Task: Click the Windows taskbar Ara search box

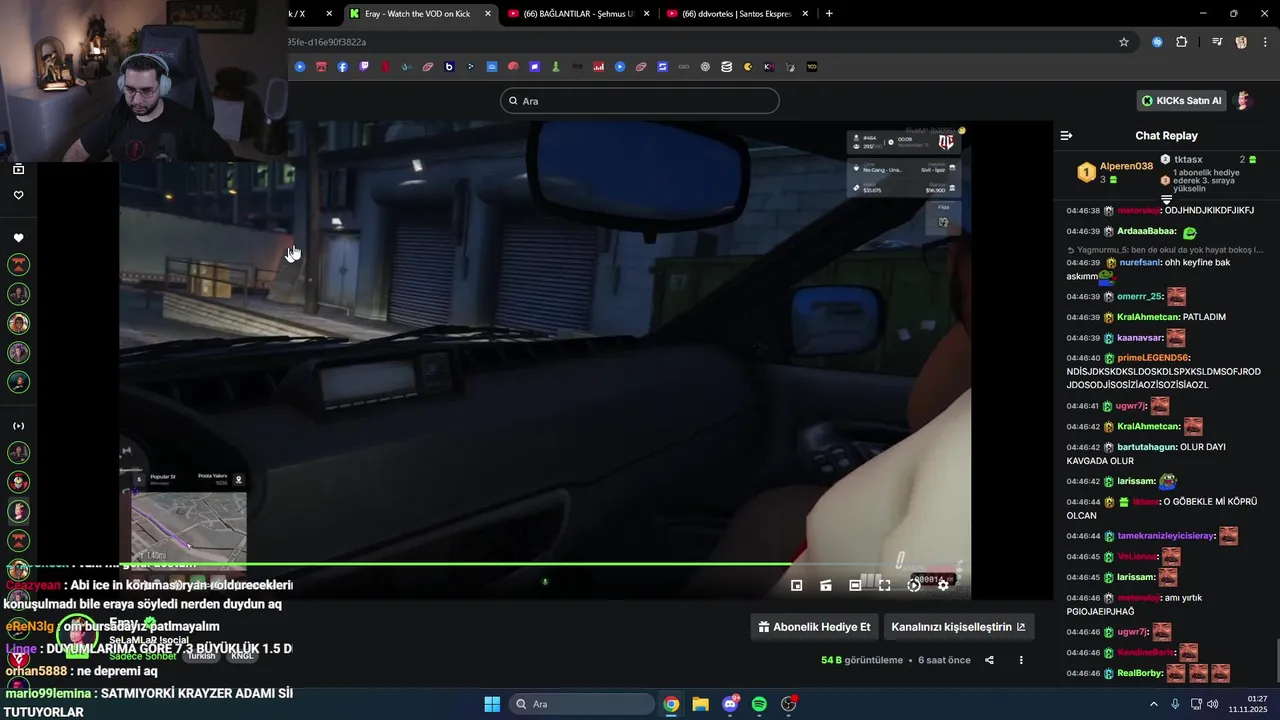Action: coord(582,704)
